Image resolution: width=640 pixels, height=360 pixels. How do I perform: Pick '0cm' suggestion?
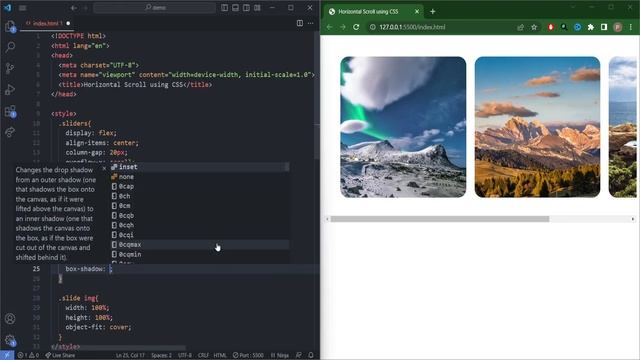pos(200,206)
